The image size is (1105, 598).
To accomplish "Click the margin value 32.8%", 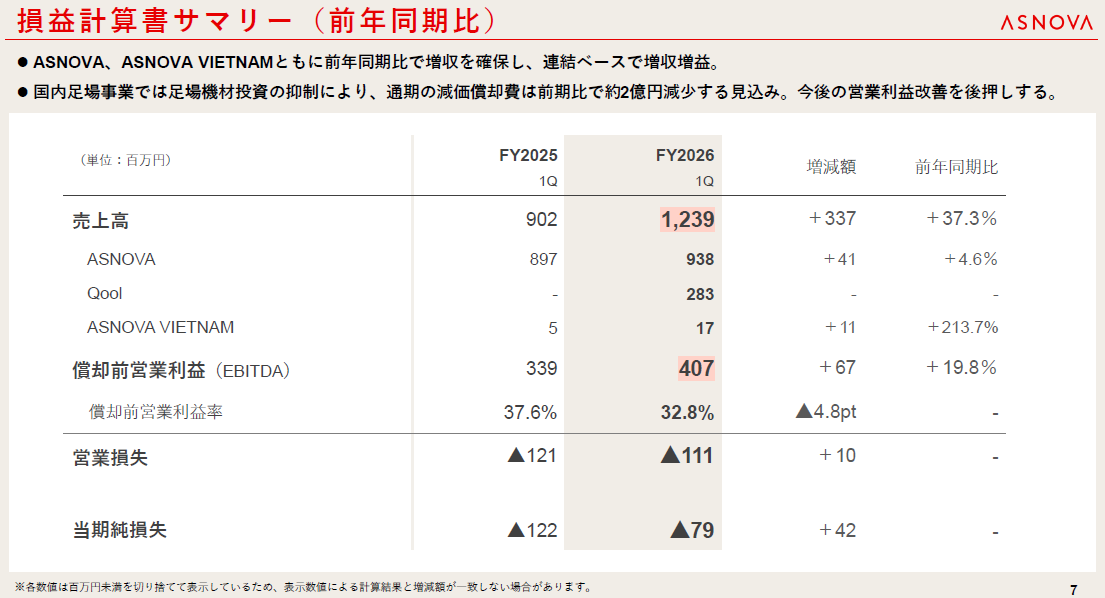I will tap(687, 412).
